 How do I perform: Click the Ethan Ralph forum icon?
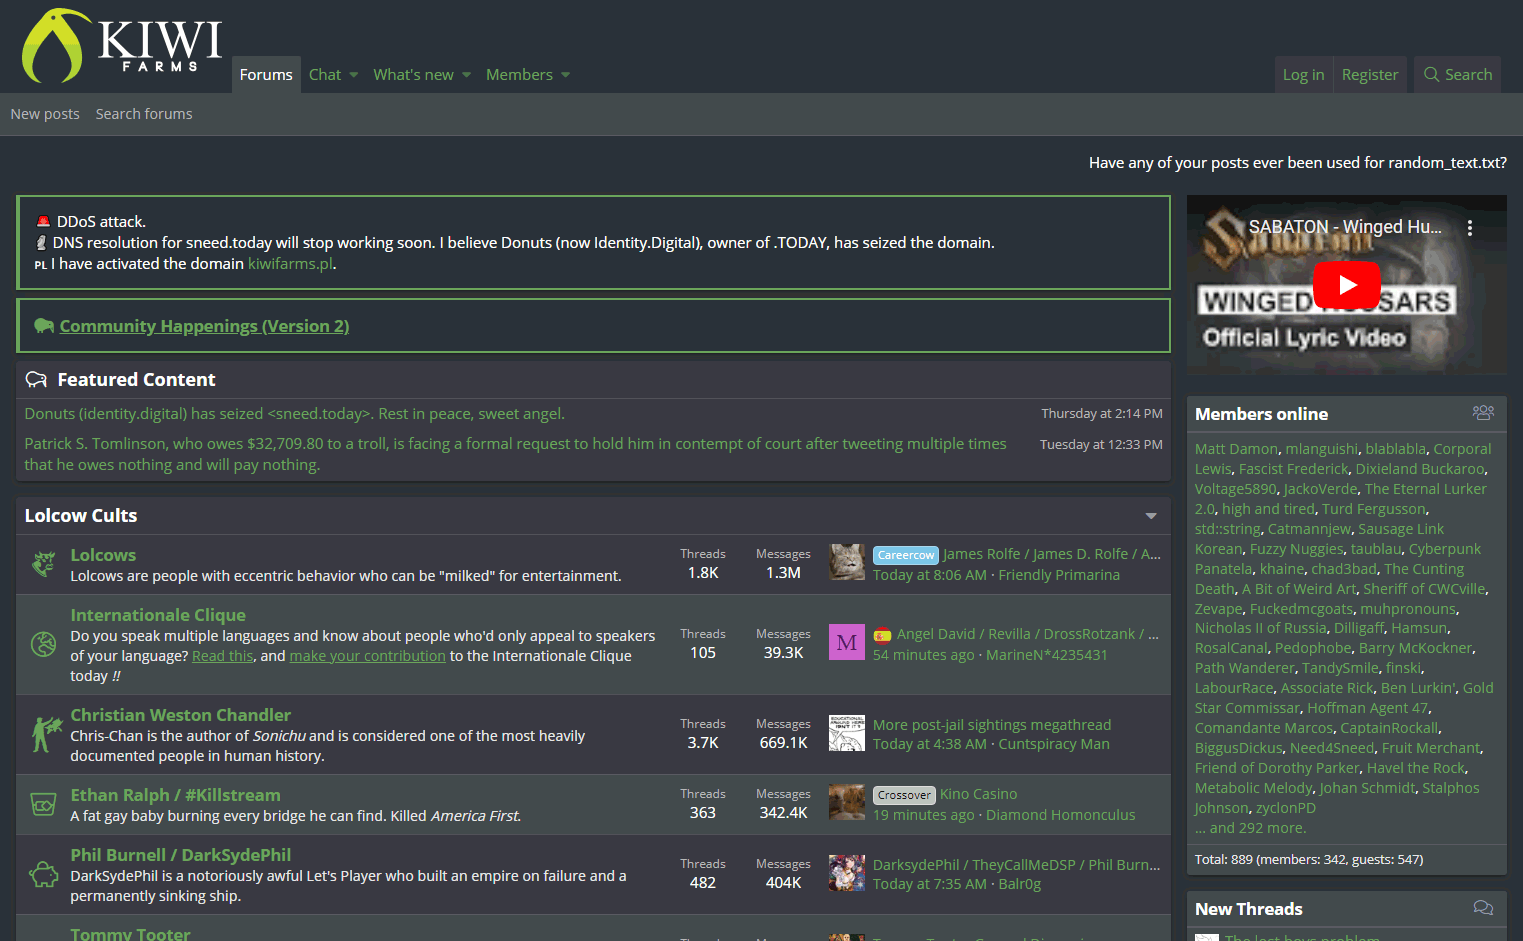(x=43, y=804)
